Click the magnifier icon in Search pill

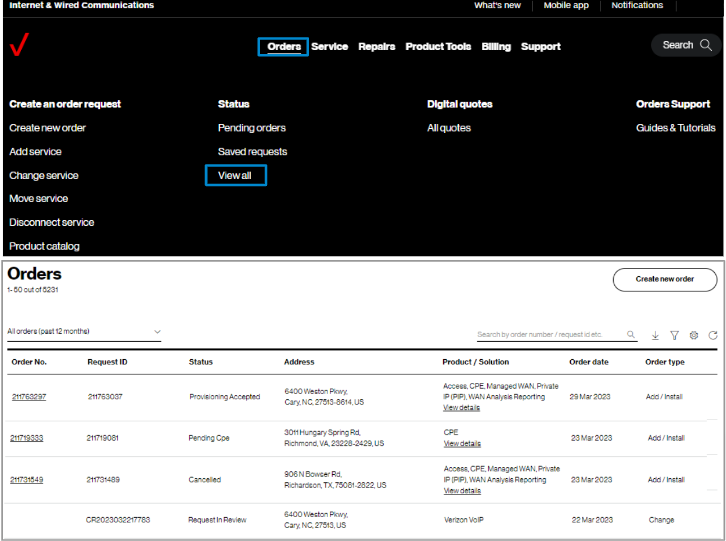click(x=706, y=45)
